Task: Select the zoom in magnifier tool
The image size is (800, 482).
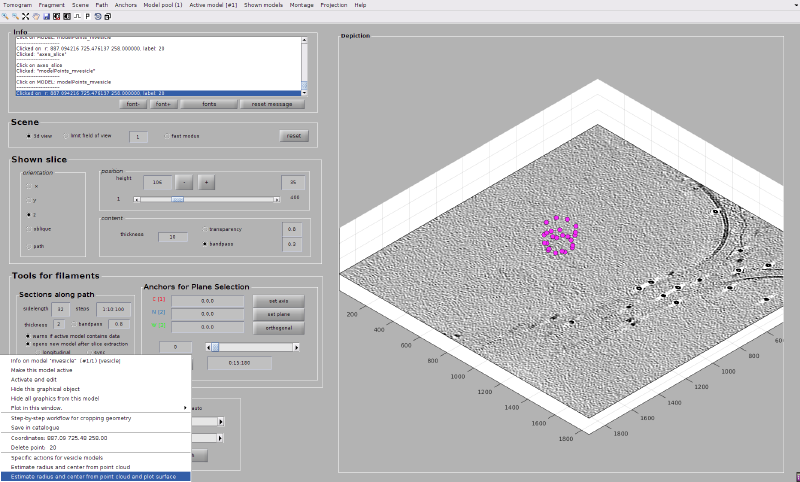Action: tap(5, 16)
